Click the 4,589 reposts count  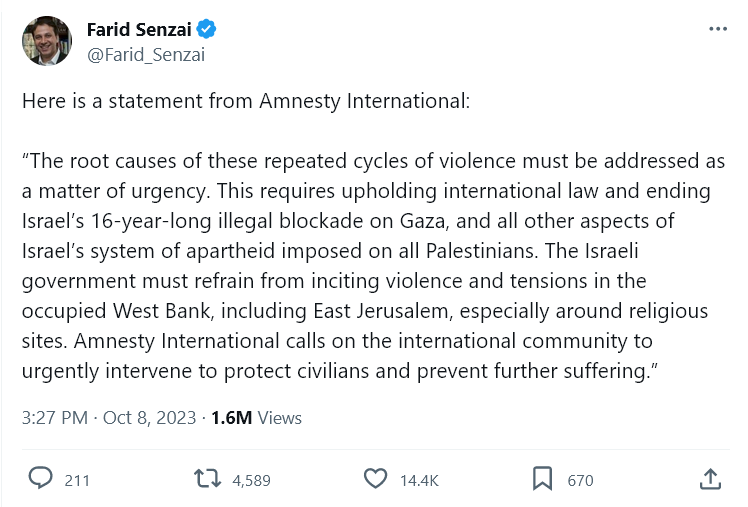[x=251, y=480]
